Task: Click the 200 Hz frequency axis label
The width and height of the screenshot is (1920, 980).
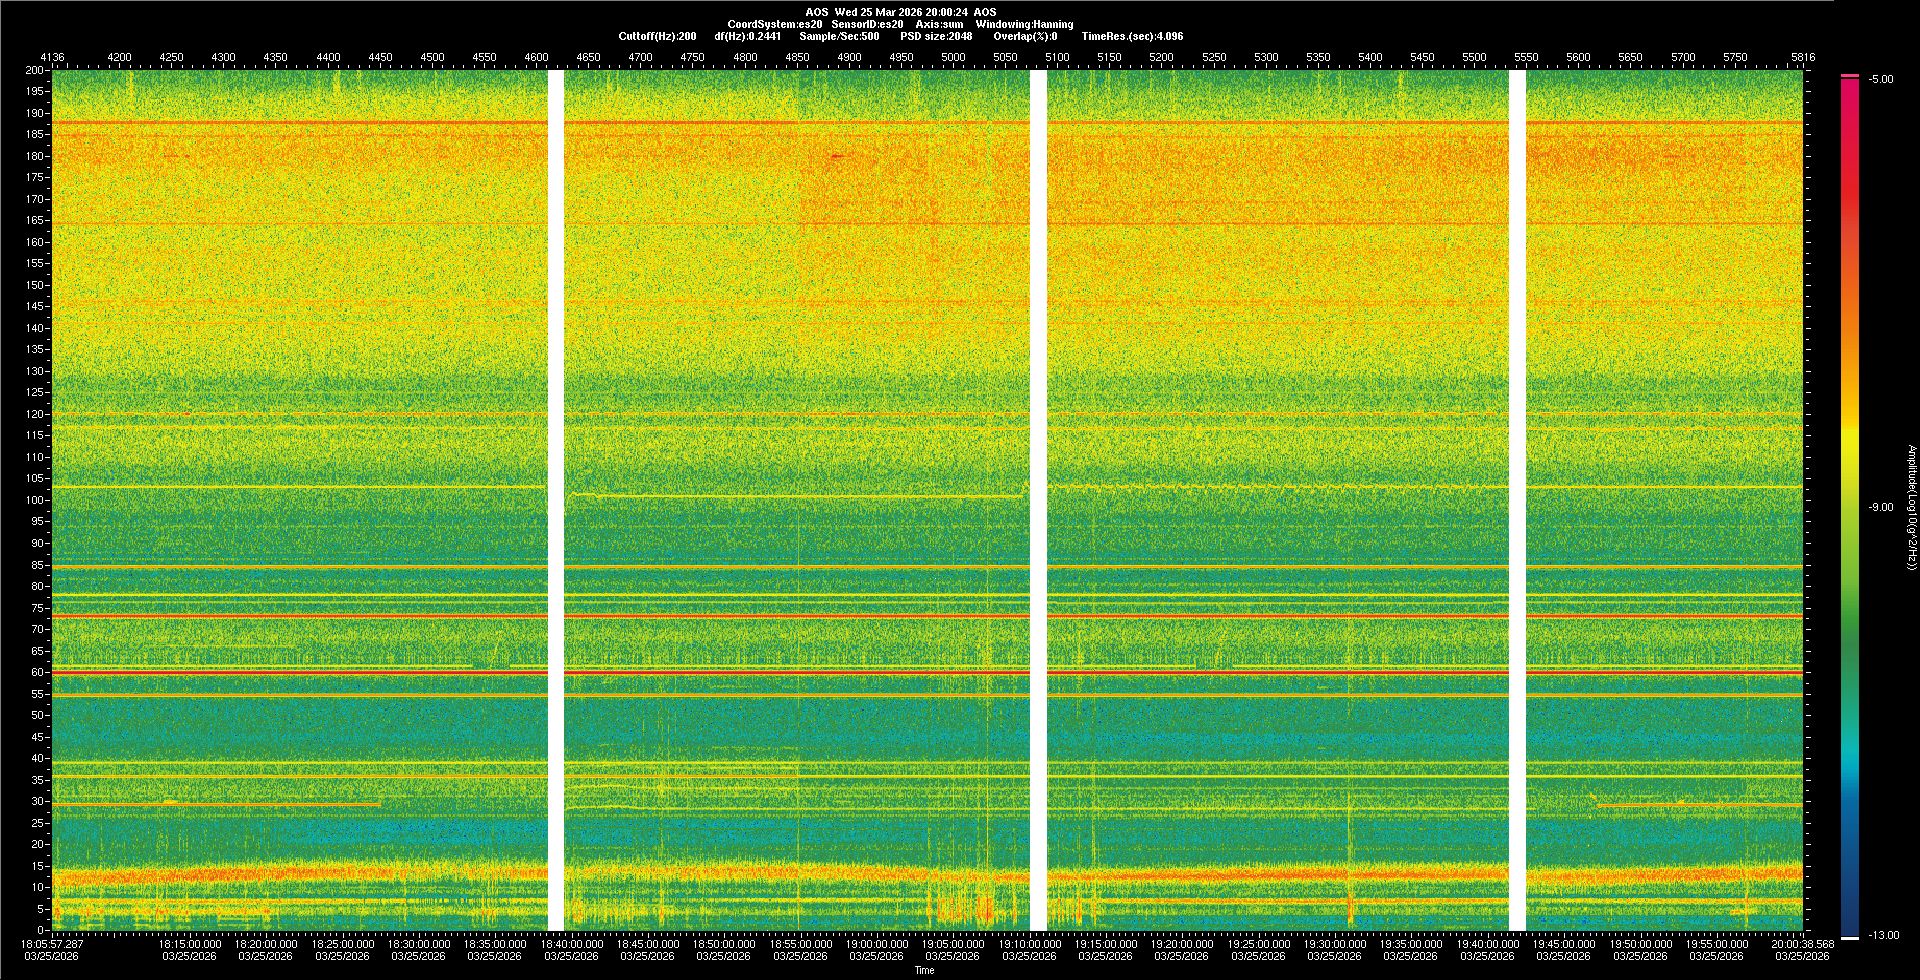Action: pyautogui.click(x=34, y=70)
